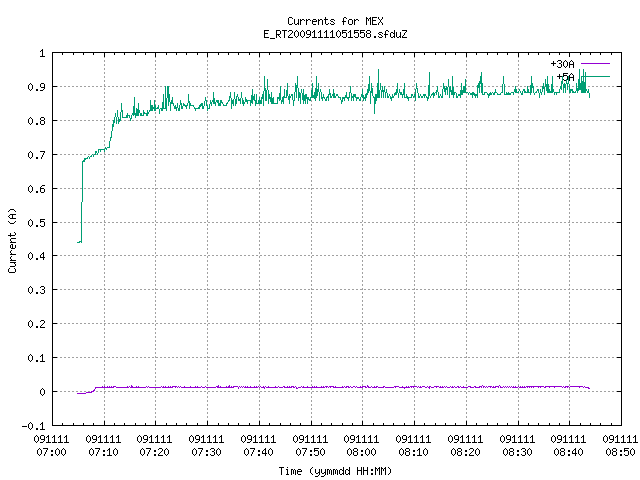Click the x-axis tick label 07:00

pyautogui.click(x=51, y=452)
